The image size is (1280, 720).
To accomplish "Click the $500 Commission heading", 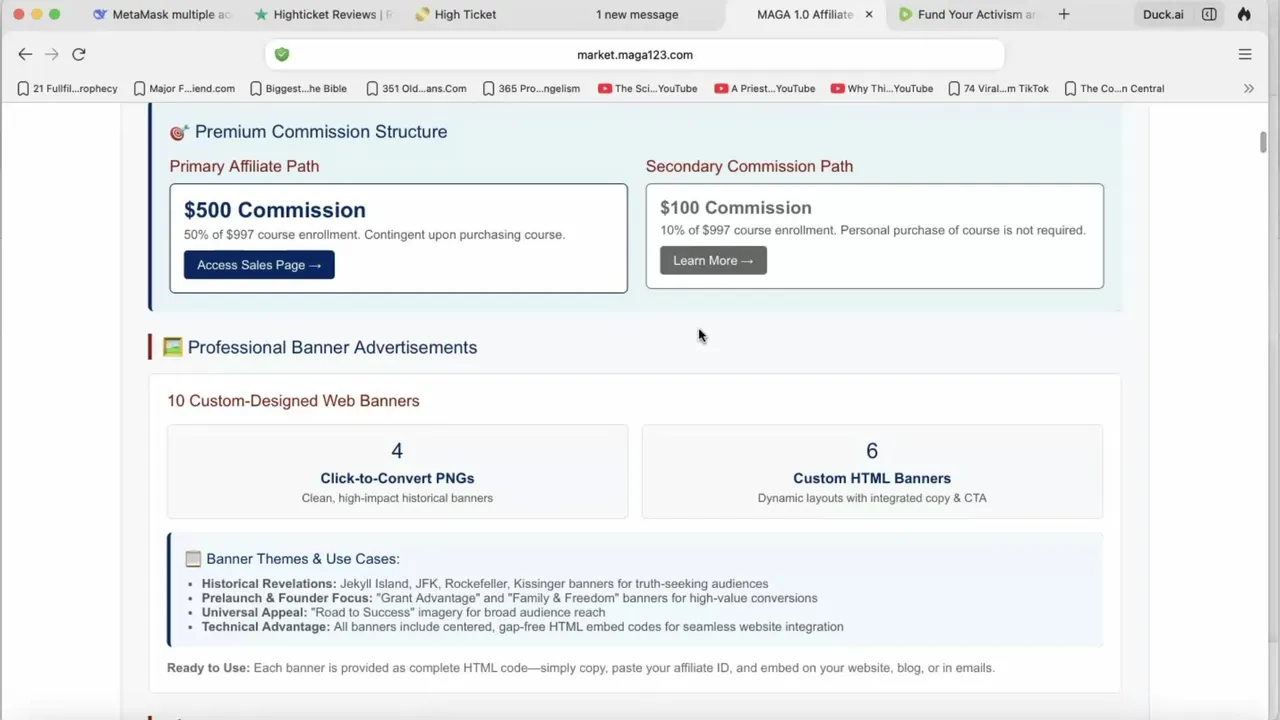I will 275,210.
